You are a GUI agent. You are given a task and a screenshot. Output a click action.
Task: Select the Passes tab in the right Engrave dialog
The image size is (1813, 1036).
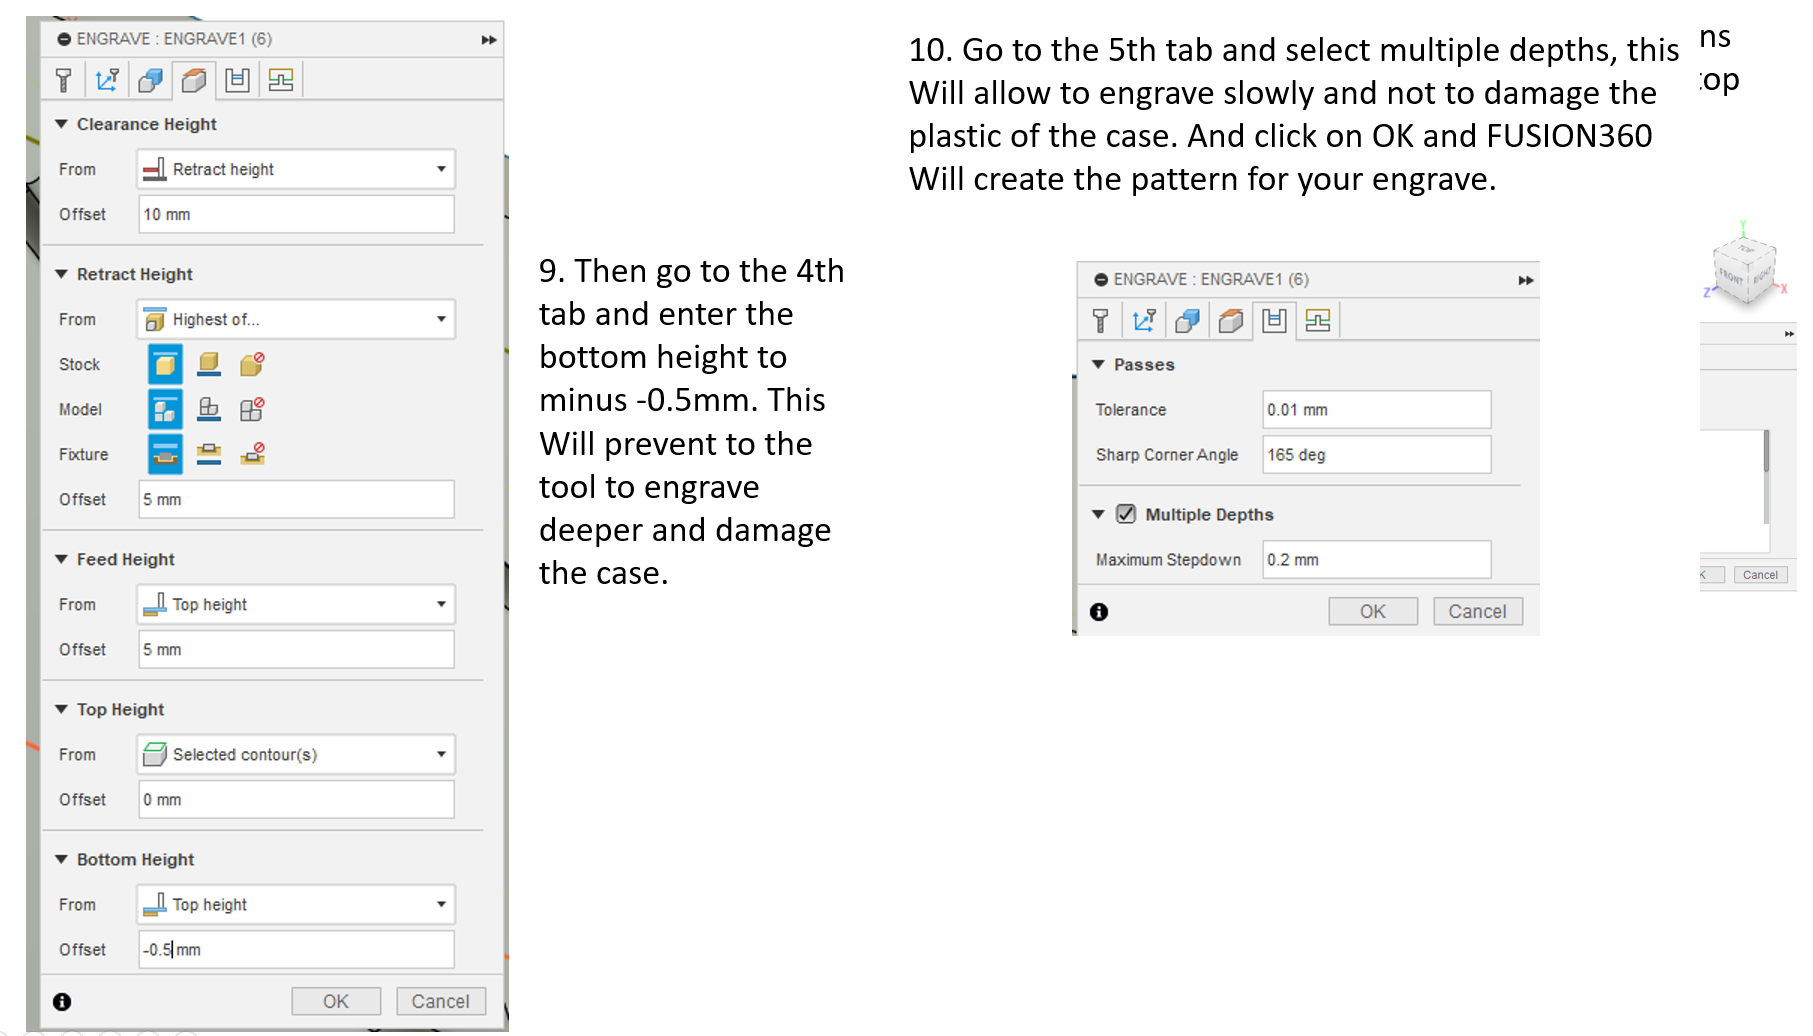point(1274,320)
